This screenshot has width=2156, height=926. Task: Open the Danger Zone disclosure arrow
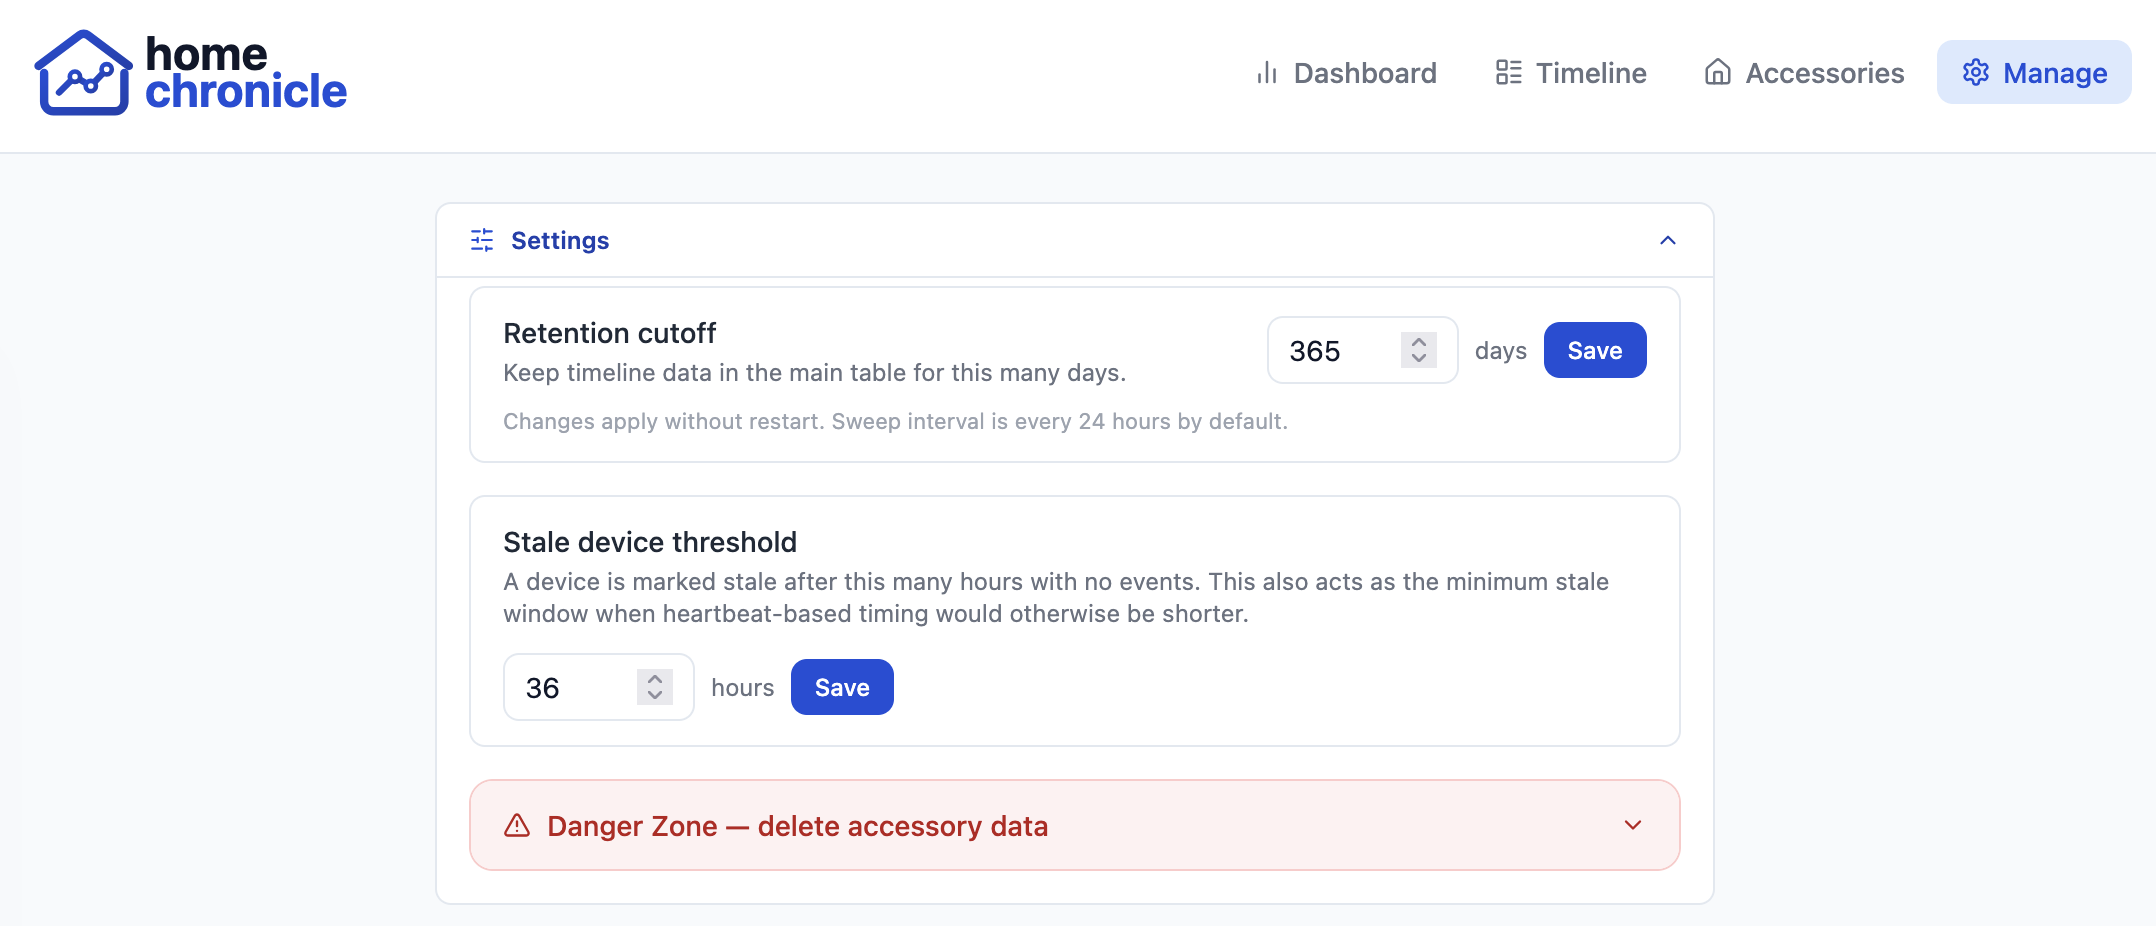click(1633, 825)
